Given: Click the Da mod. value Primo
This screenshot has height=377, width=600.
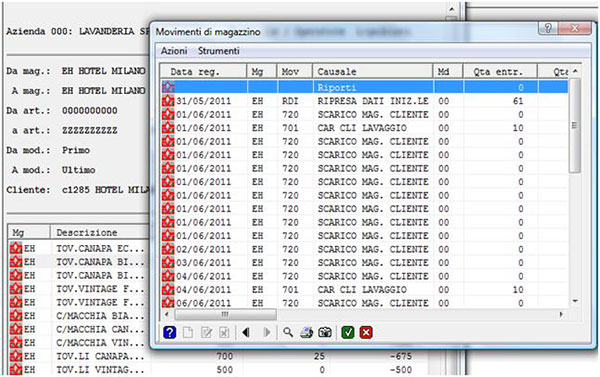Looking at the screenshot, I should (76, 150).
